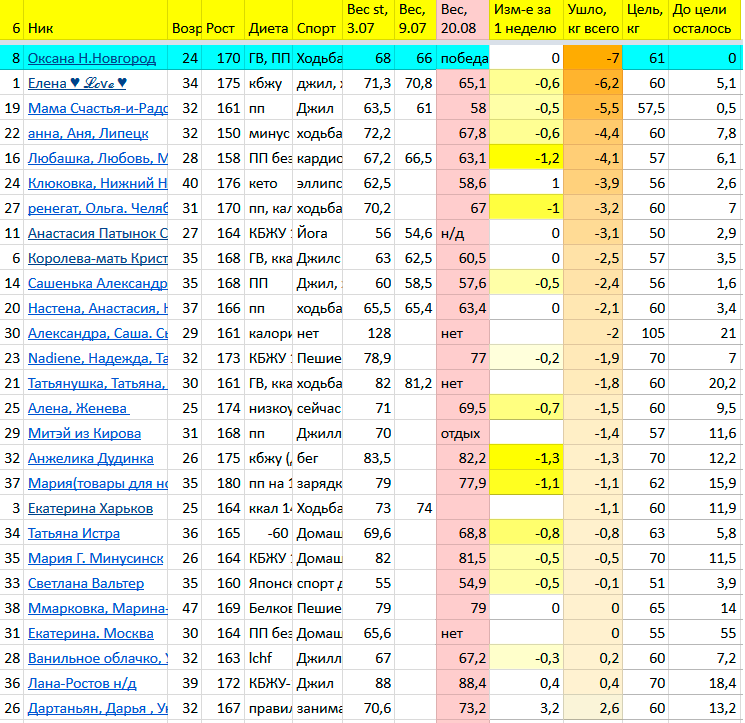Open the Лана-Ростов н/д link
745x723 pixels.
pyautogui.click(x=82, y=684)
